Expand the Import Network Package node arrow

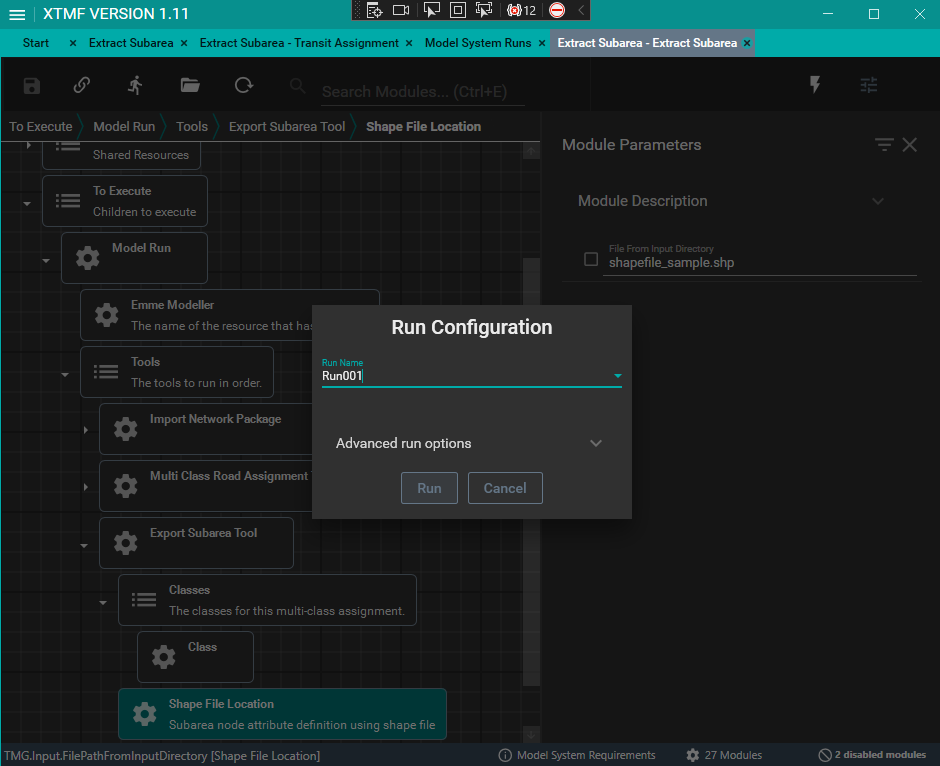[x=86, y=430]
